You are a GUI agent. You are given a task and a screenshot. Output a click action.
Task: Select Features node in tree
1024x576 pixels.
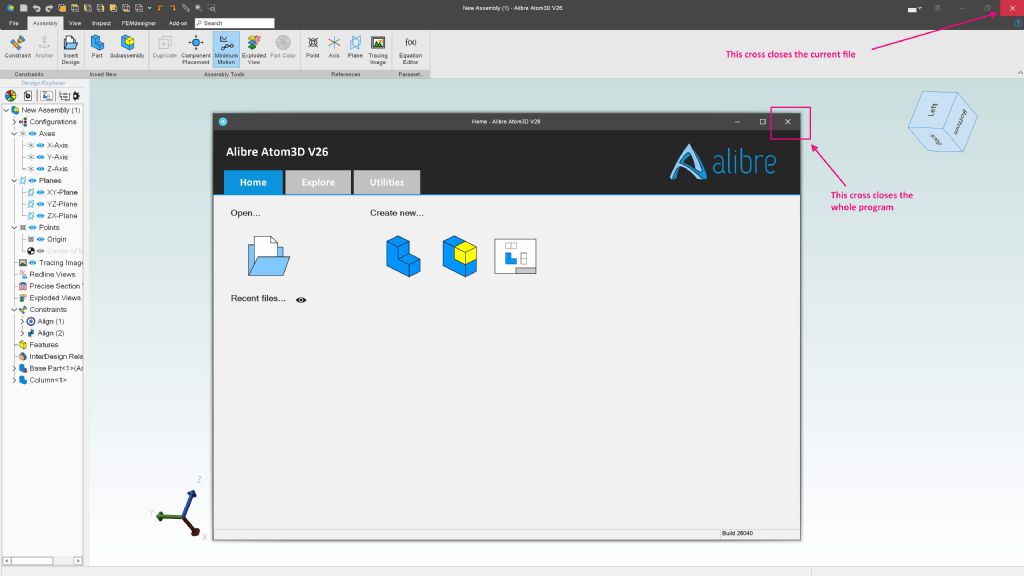coord(43,345)
